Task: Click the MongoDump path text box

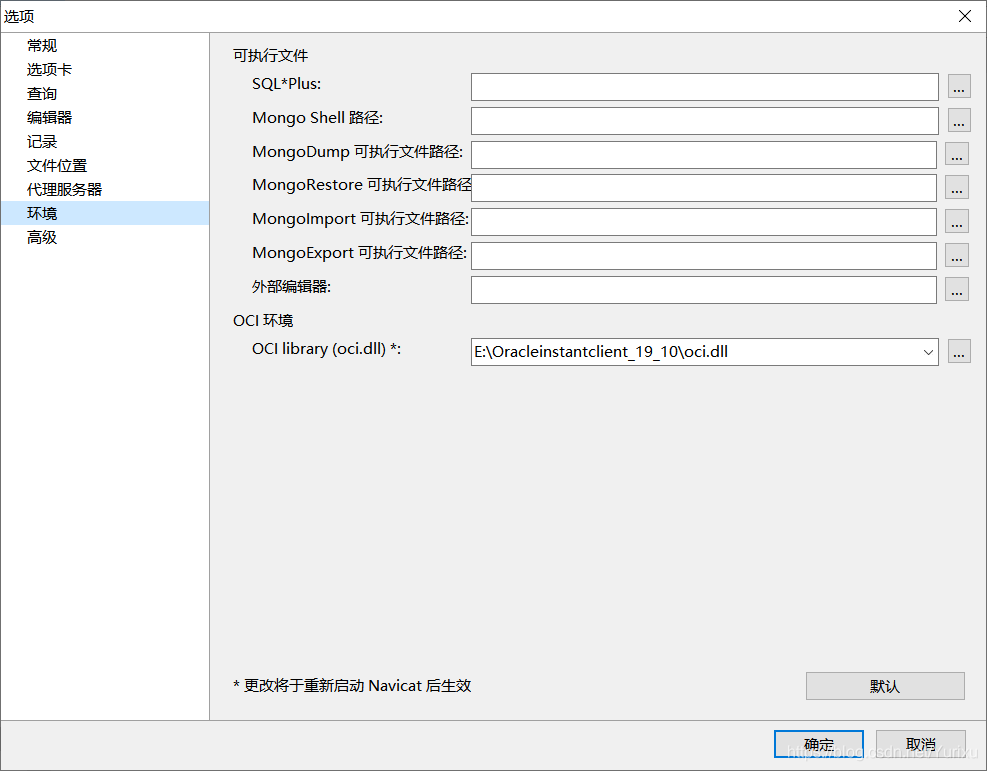Action: click(704, 155)
